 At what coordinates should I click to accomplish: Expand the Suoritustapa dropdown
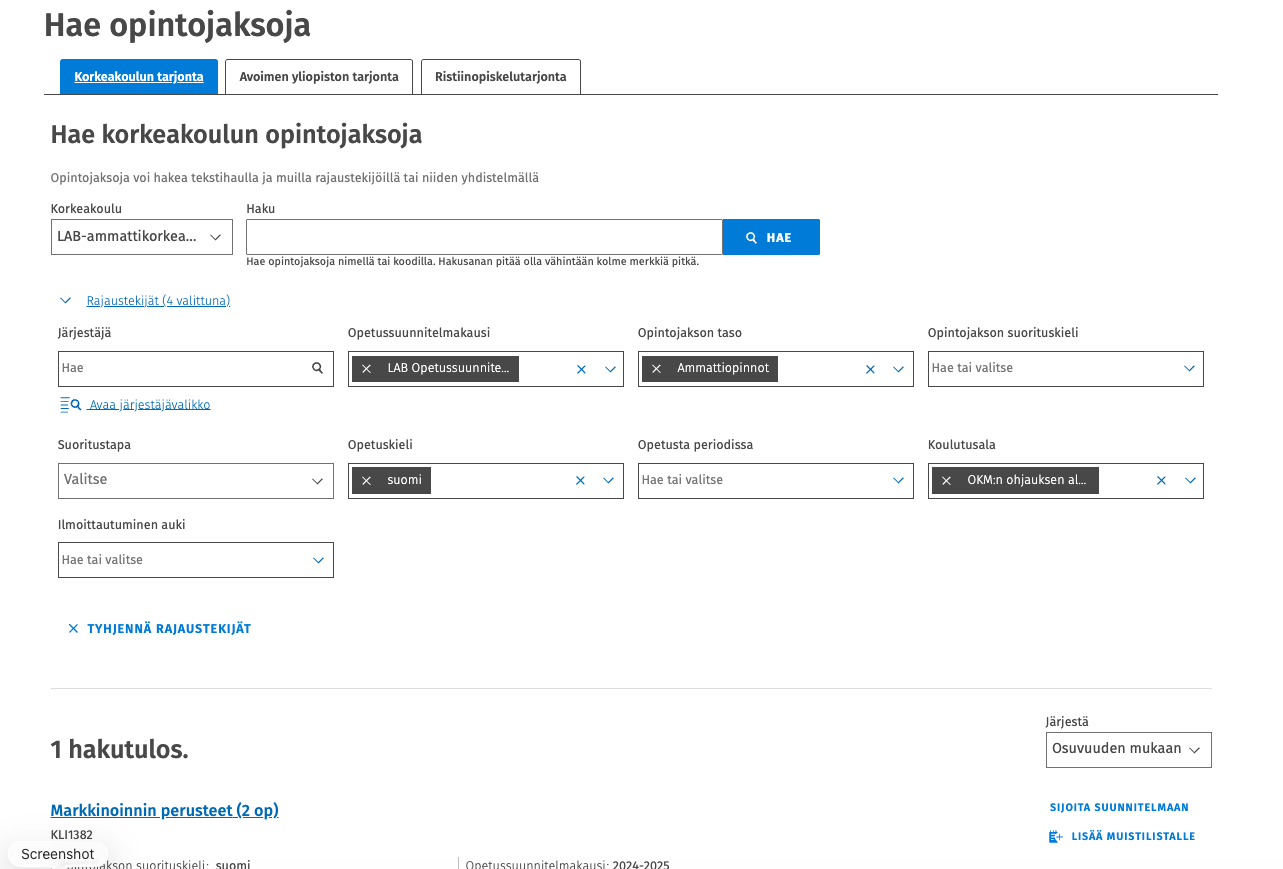tap(196, 481)
